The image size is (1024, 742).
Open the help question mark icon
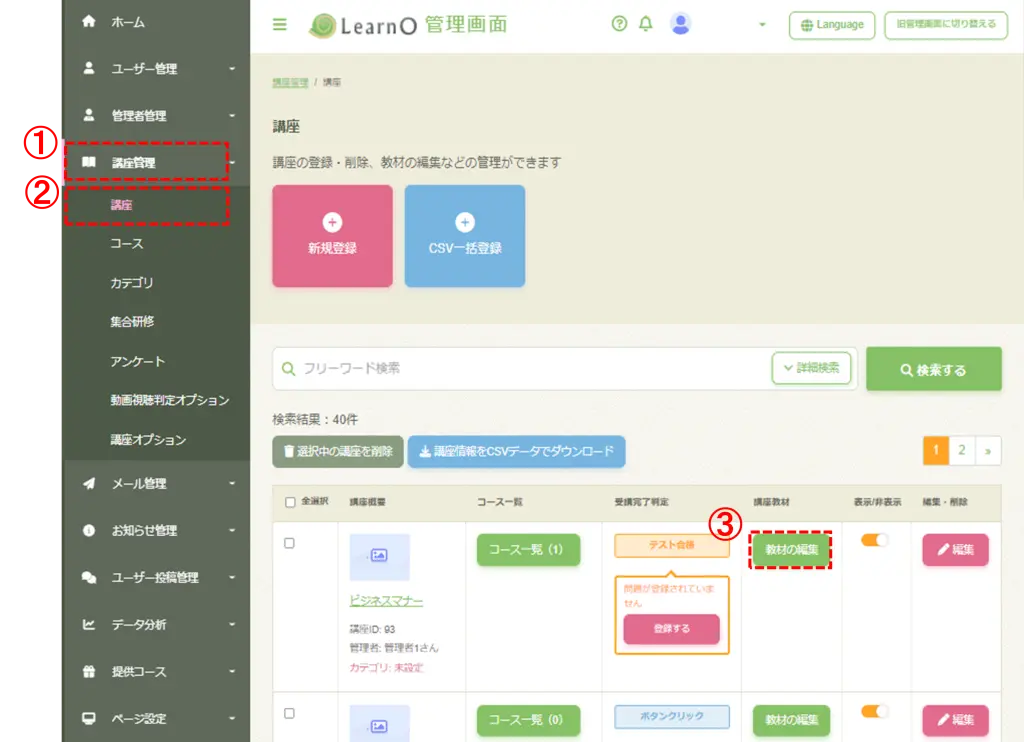(619, 24)
